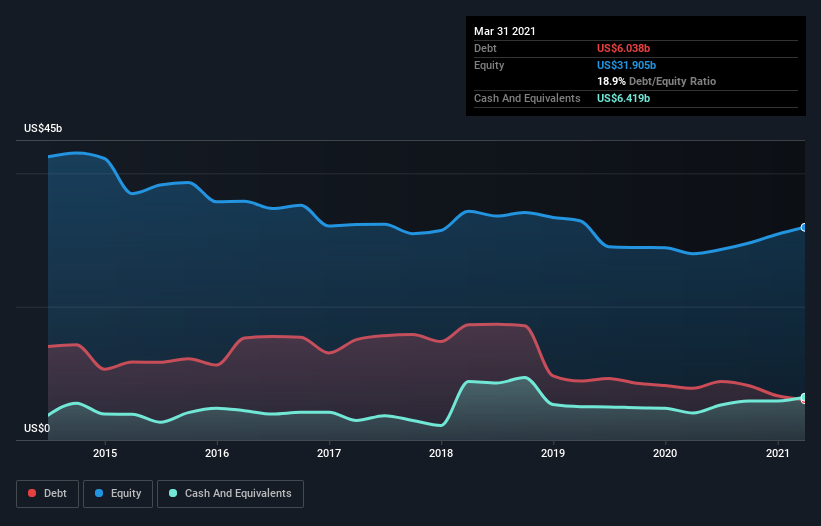This screenshot has width=821, height=526.
Task: Click the Cash And Equivalents endpoint marker
Action: coord(804,398)
